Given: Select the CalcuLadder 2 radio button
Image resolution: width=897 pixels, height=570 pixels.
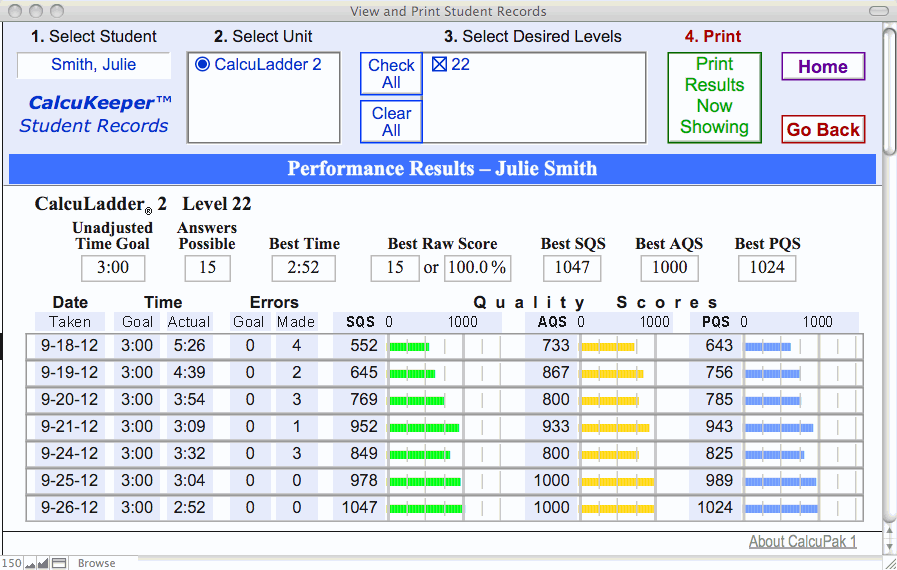Looking at the screenshot, I should (202, 64).
